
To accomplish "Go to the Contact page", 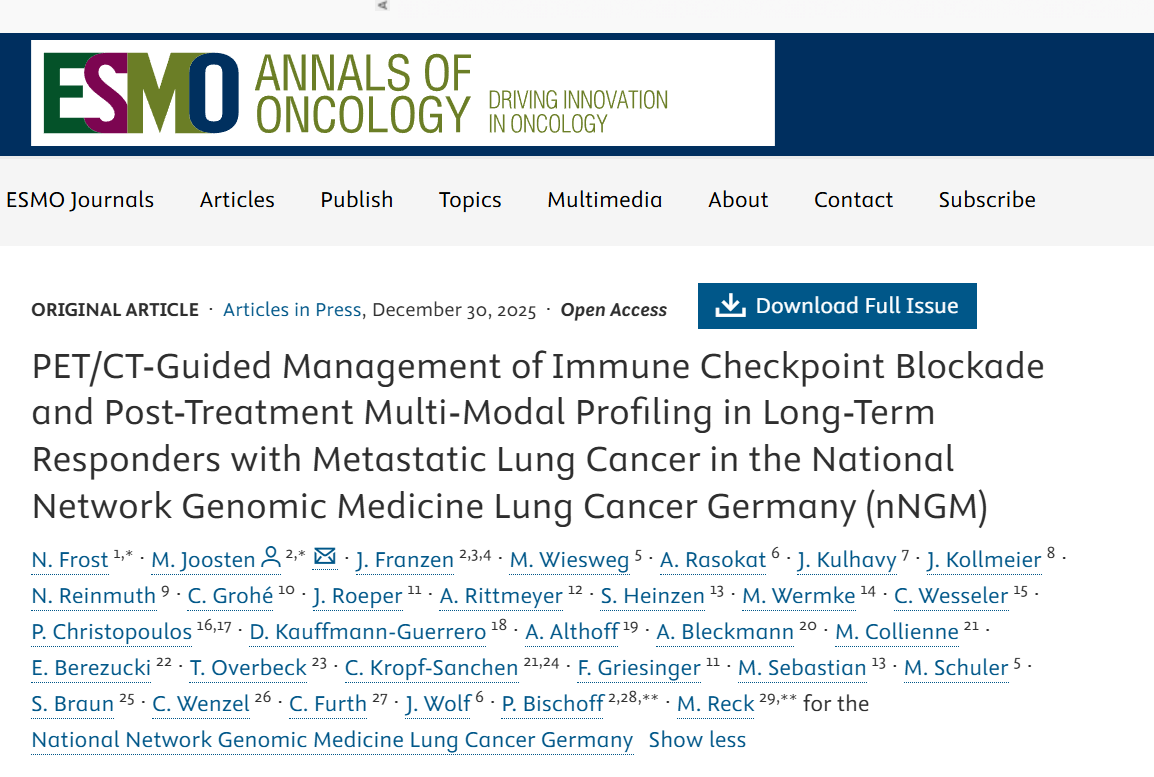I will coord(853,200).
